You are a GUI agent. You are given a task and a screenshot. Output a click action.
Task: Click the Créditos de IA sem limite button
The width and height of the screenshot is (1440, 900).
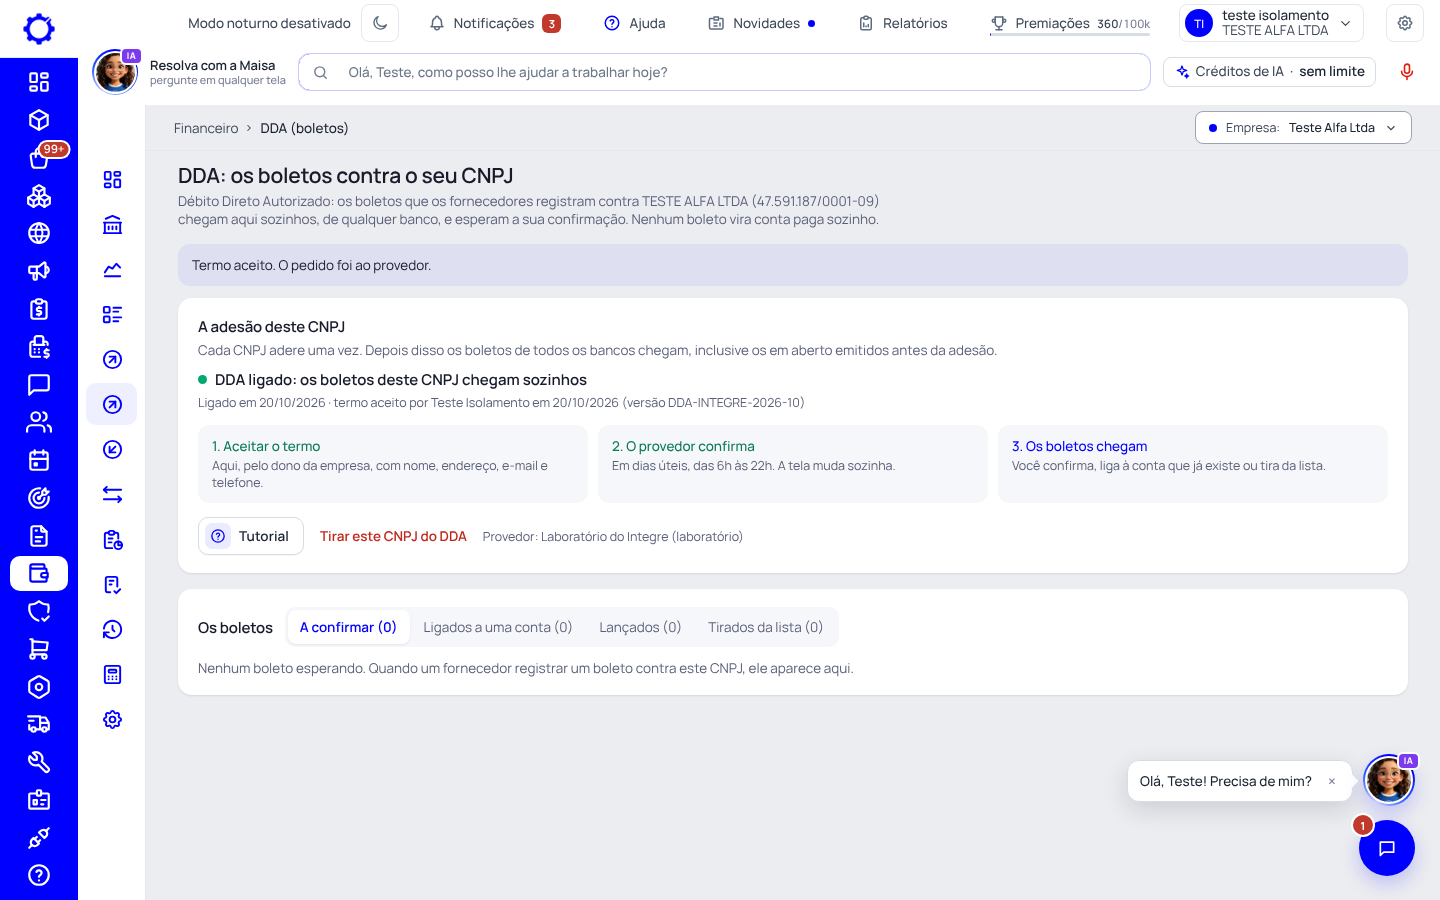(x=1270, y=72)
